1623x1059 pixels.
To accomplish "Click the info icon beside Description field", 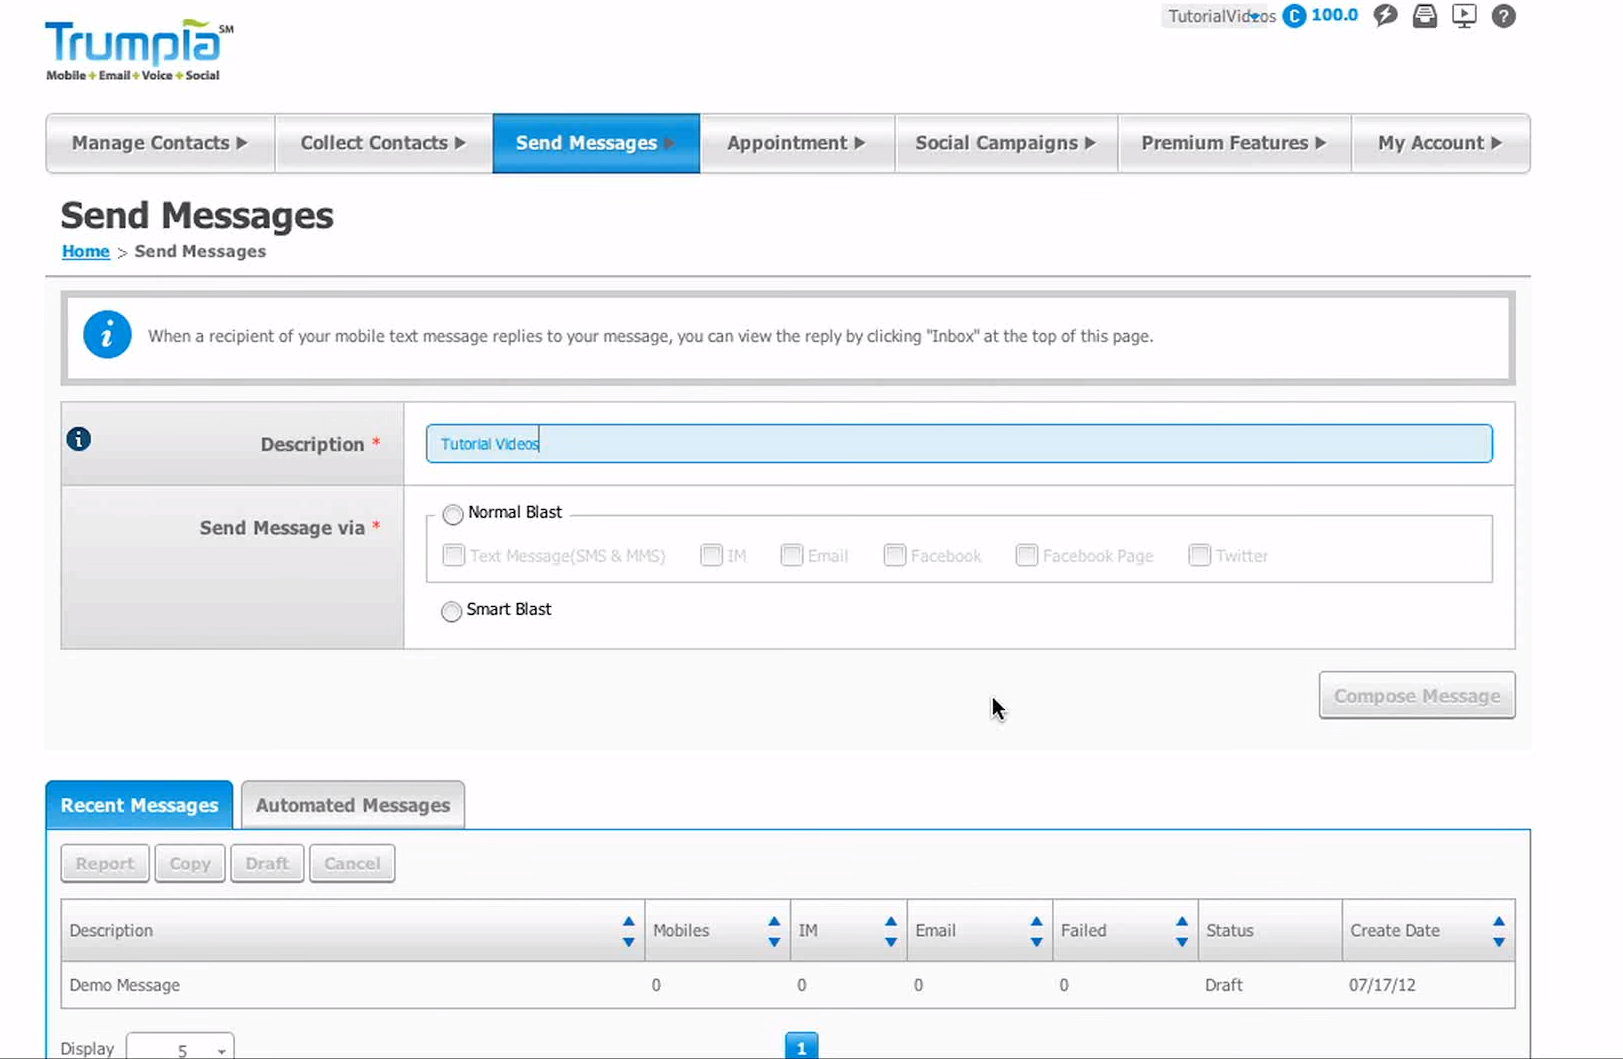I will 78,439.
